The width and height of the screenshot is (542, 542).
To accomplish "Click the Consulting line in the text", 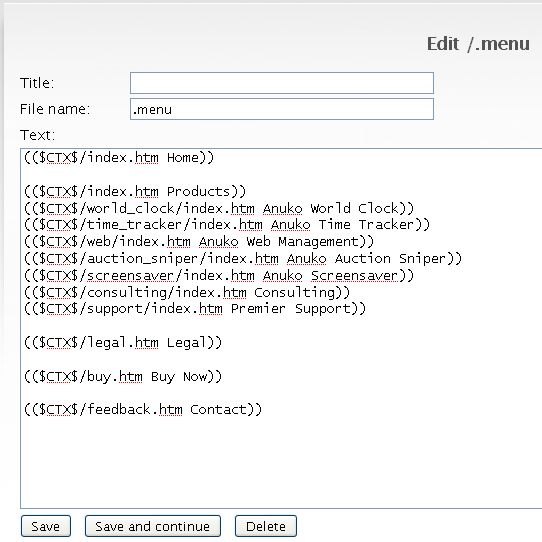I will [187, 292].
